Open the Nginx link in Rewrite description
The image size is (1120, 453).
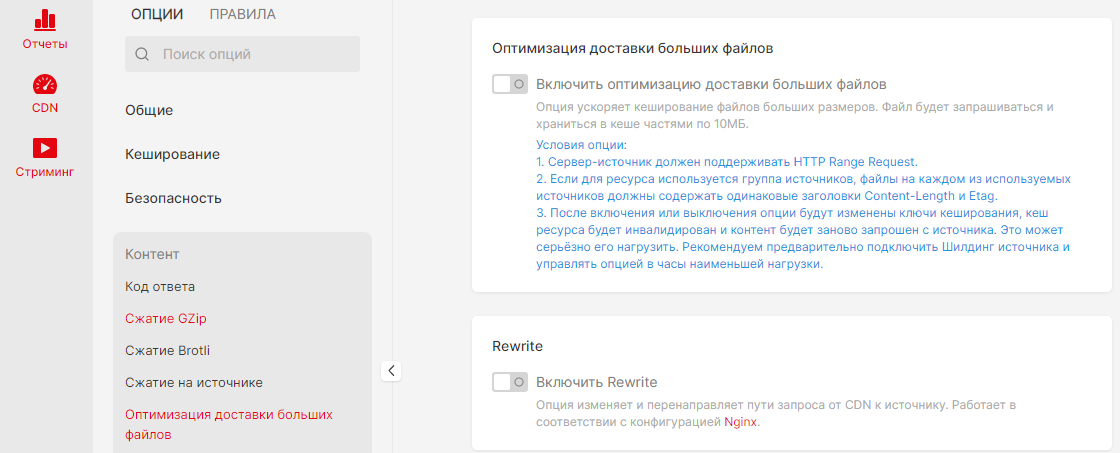click(x=741, y=422)
